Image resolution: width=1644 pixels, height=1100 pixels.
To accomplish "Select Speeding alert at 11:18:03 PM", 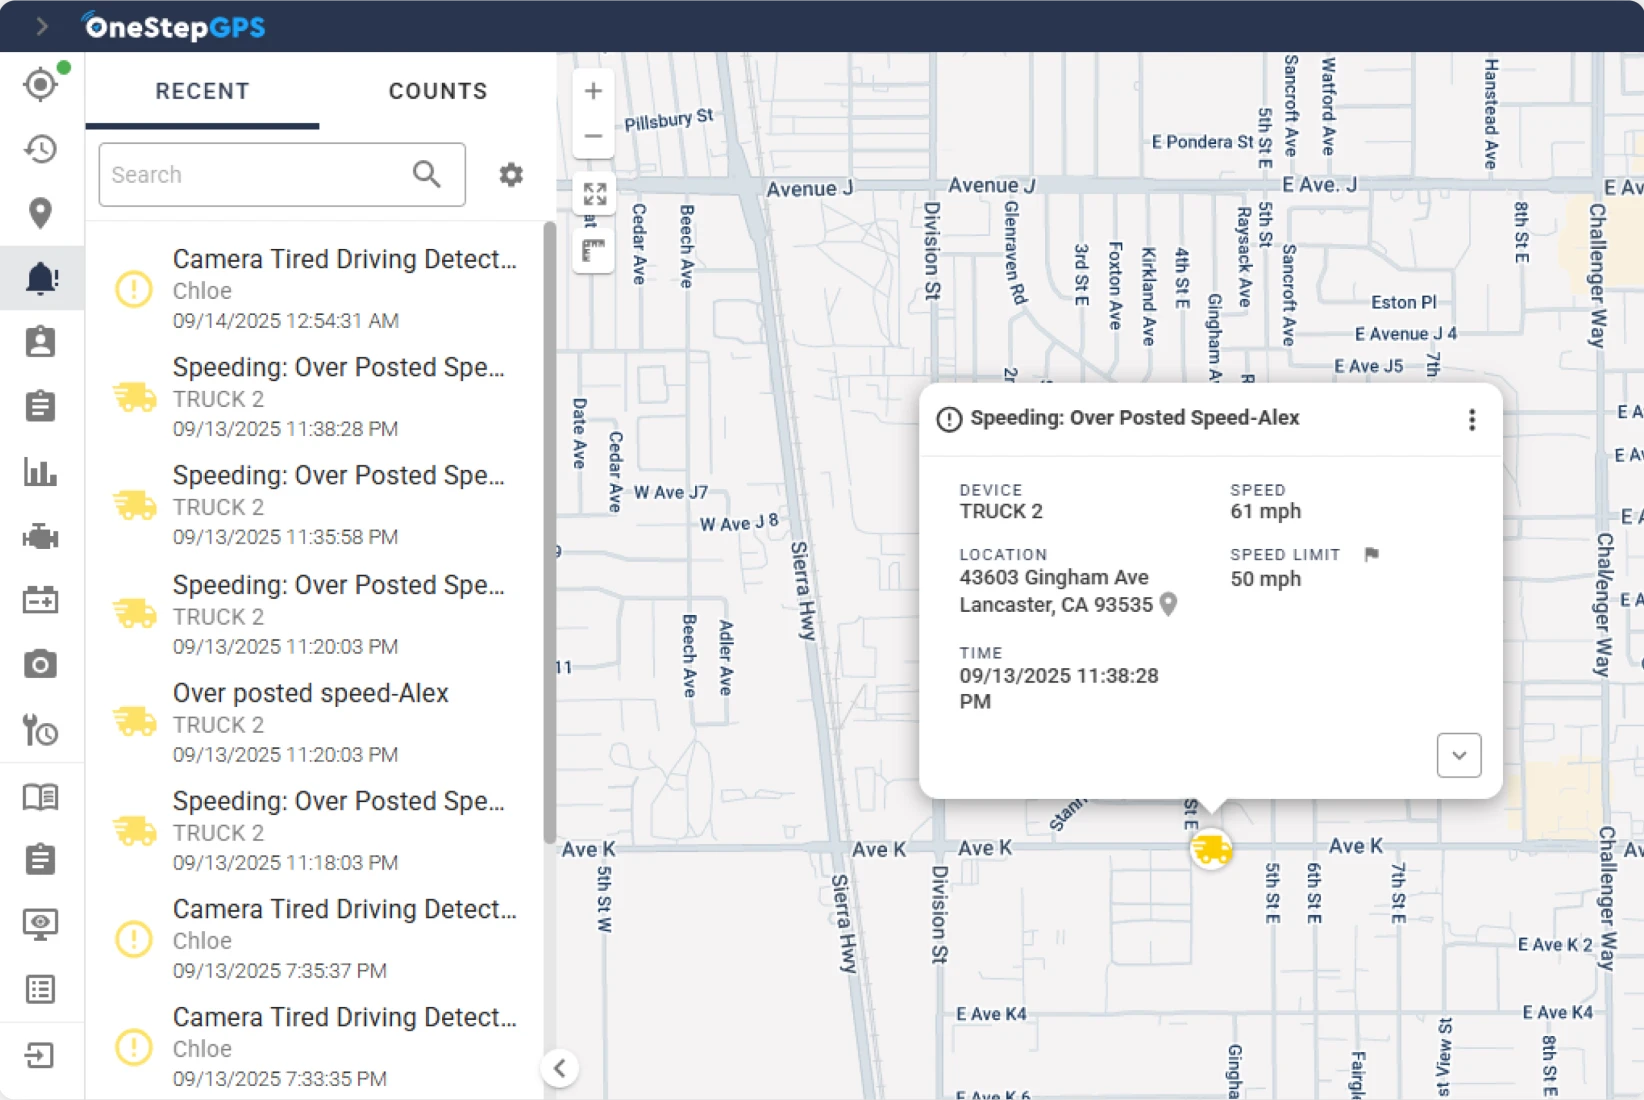I will [x=316, y=831].
